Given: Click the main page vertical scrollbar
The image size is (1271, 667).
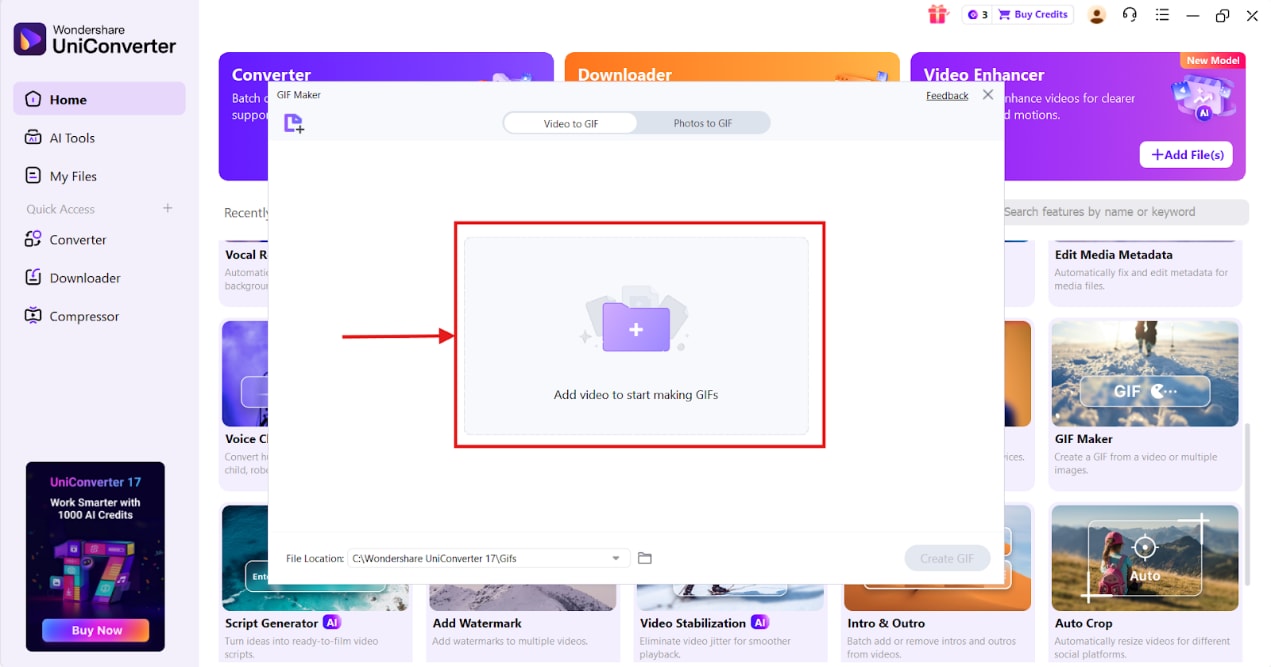Looking at the screenshot, I should [1246, 503].
